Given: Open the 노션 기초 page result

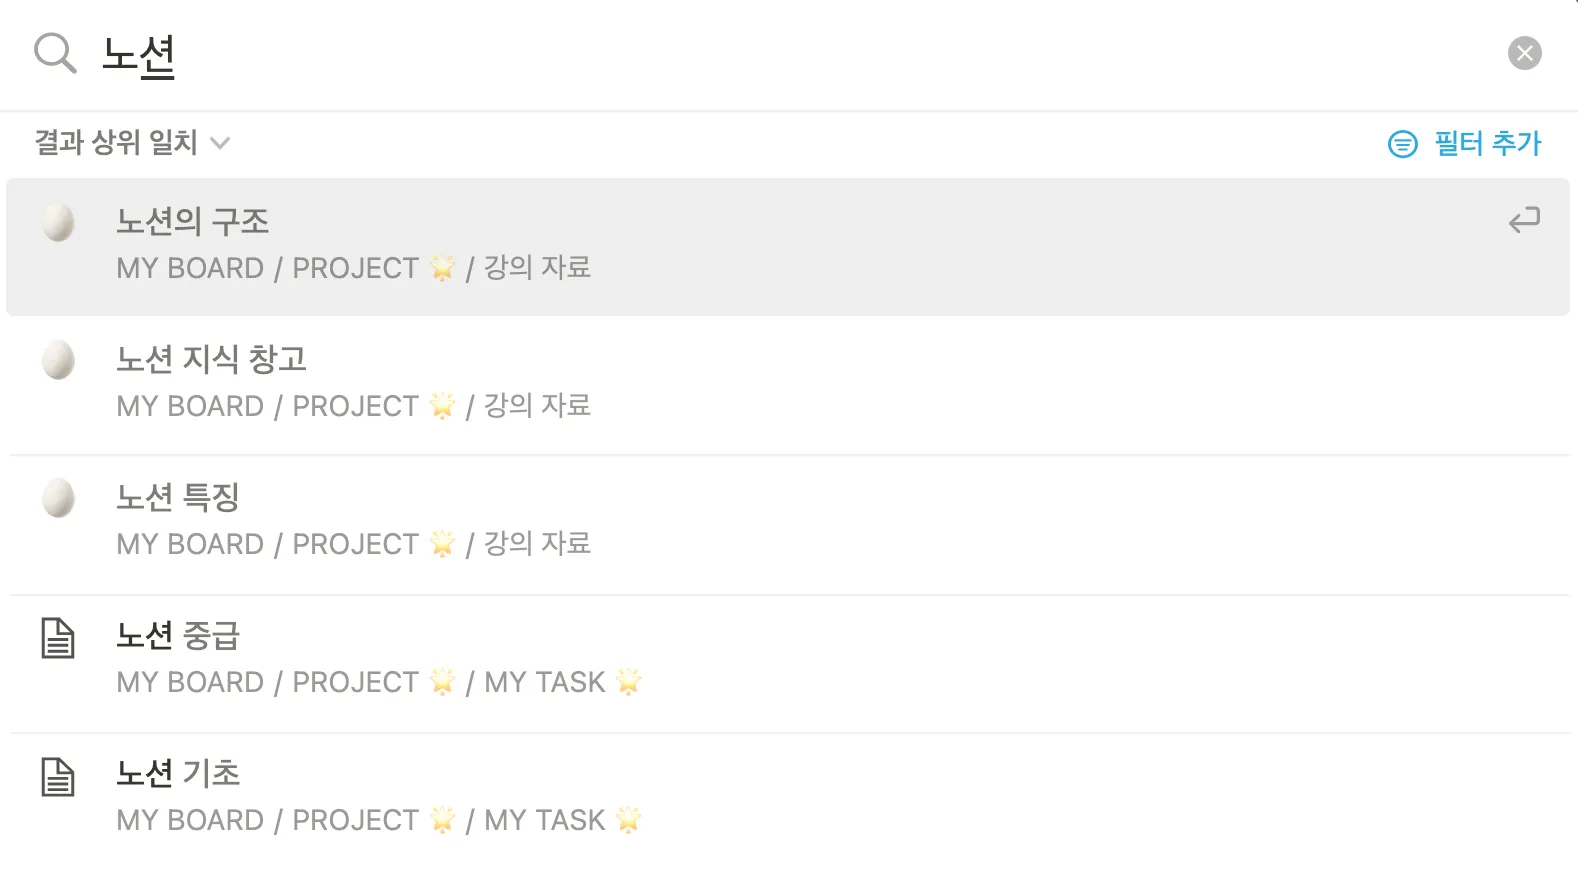Looking at the screenshot, I should pyautogui.click(x=178, y=773).
